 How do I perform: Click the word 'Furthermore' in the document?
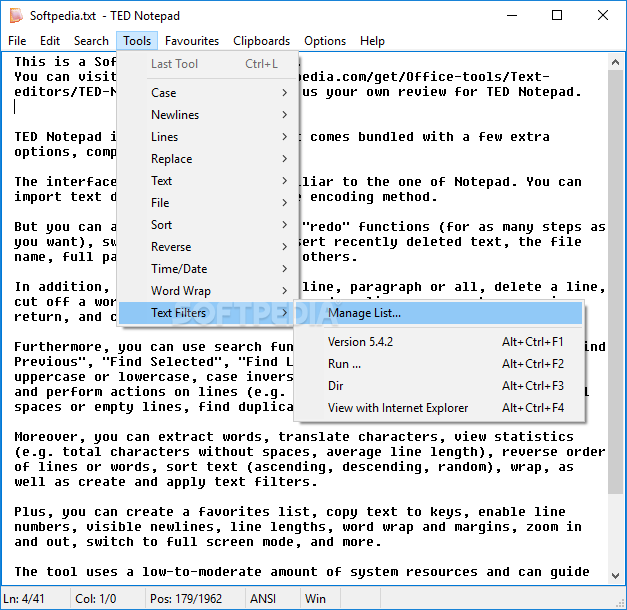58,346
